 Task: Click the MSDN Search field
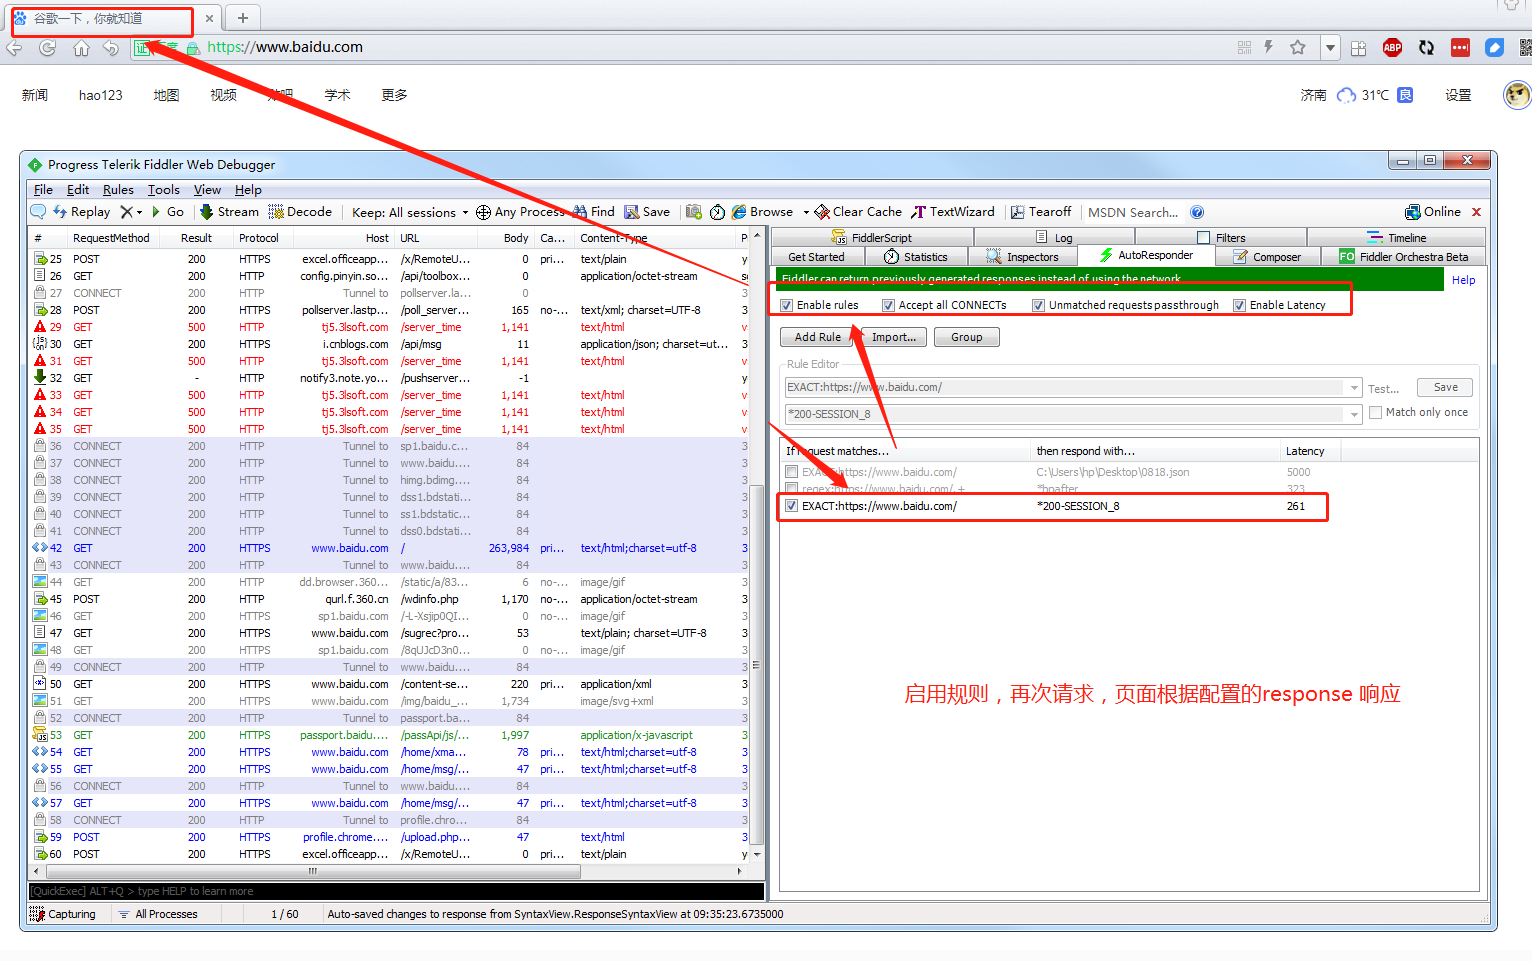click(x=1133, y=212)
